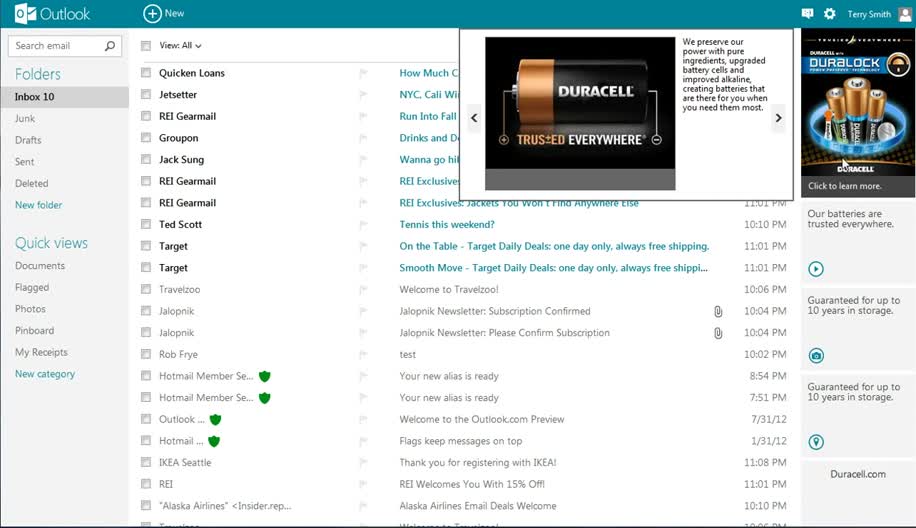Screen dimensions: 916x528
Task: Click shield on Hotmail Member 8:54 PM email
Action: pos(265,376)
